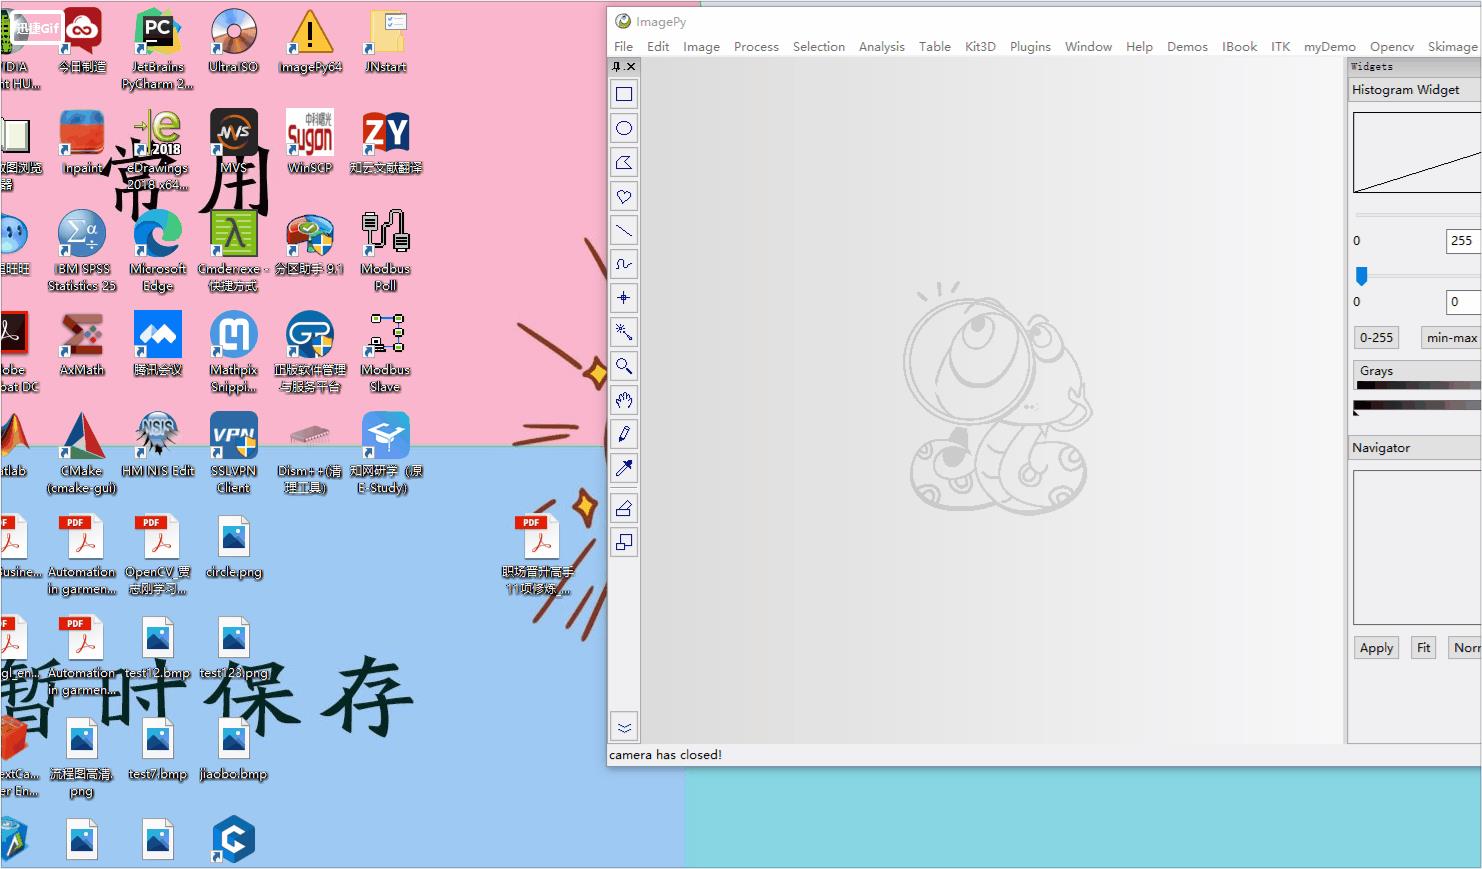Open the Inpaint desktop shortcut
1482x869 pixels.
(x=82, y=142)
